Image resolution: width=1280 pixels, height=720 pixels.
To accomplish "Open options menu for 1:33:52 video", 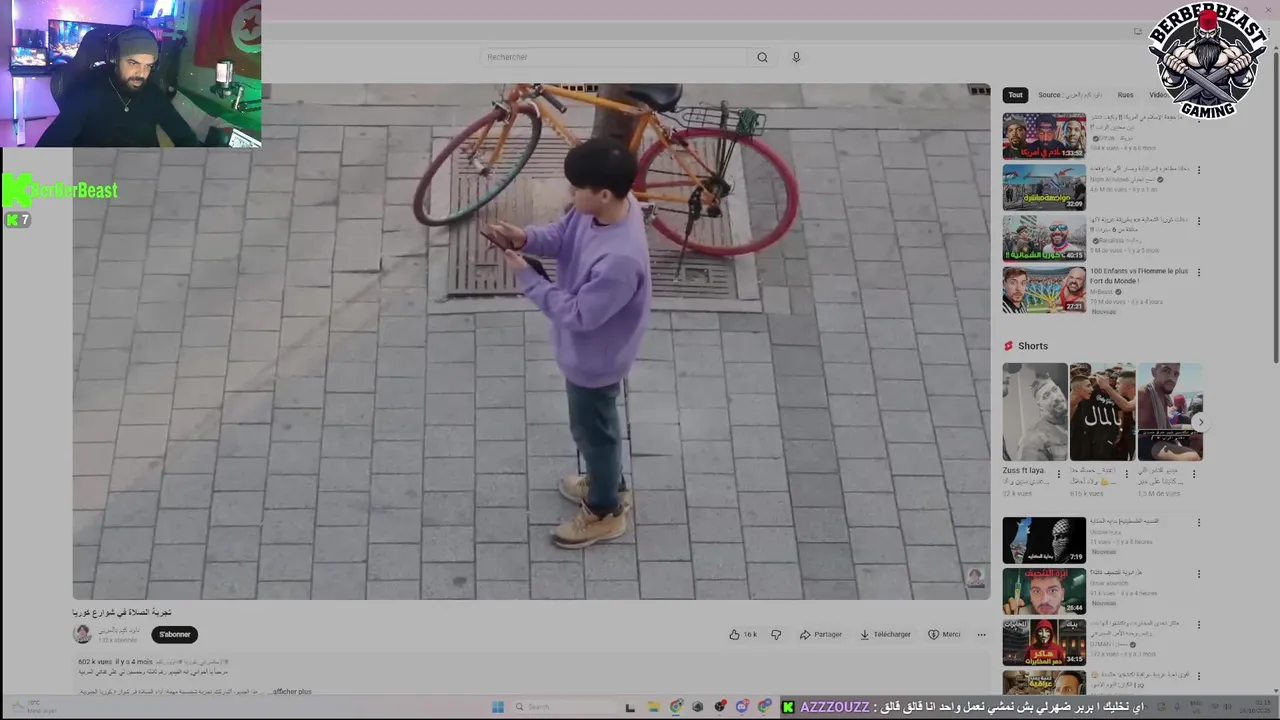I will click(1199, 119).
